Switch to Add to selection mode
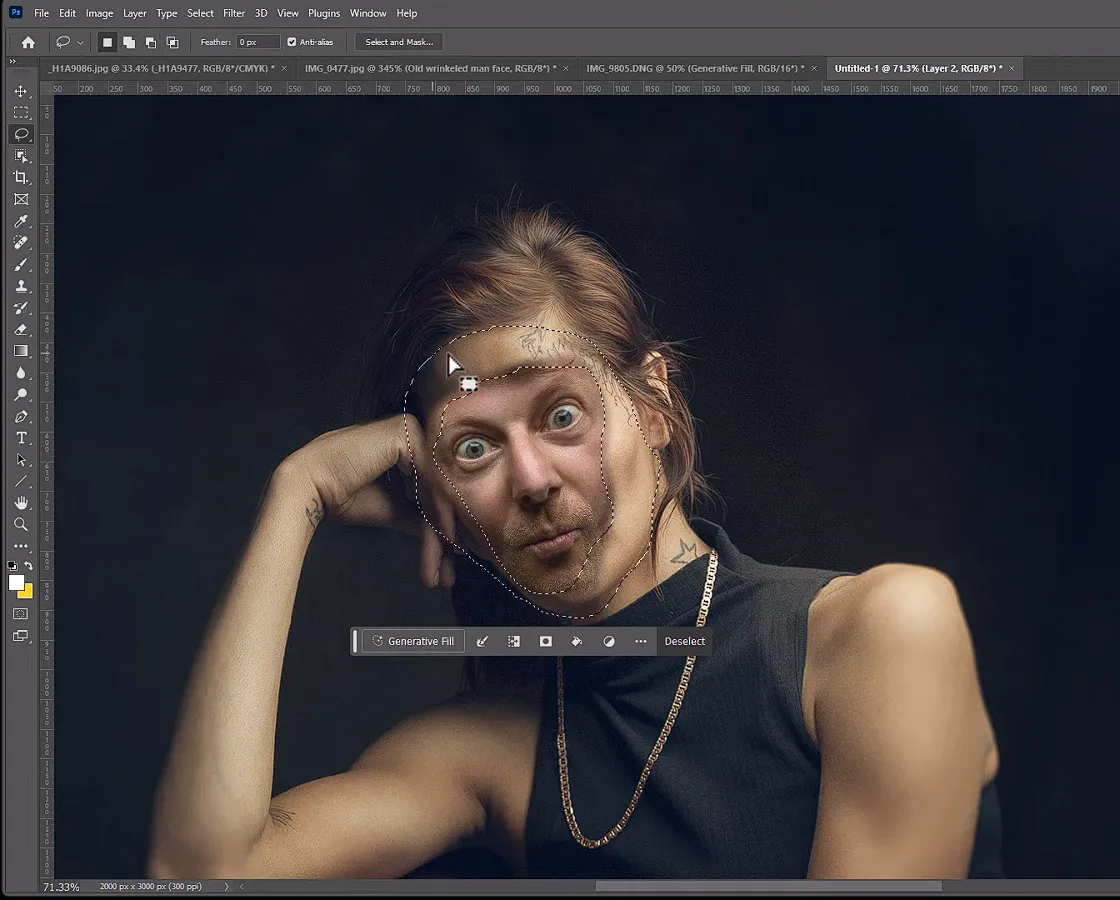 129,42
